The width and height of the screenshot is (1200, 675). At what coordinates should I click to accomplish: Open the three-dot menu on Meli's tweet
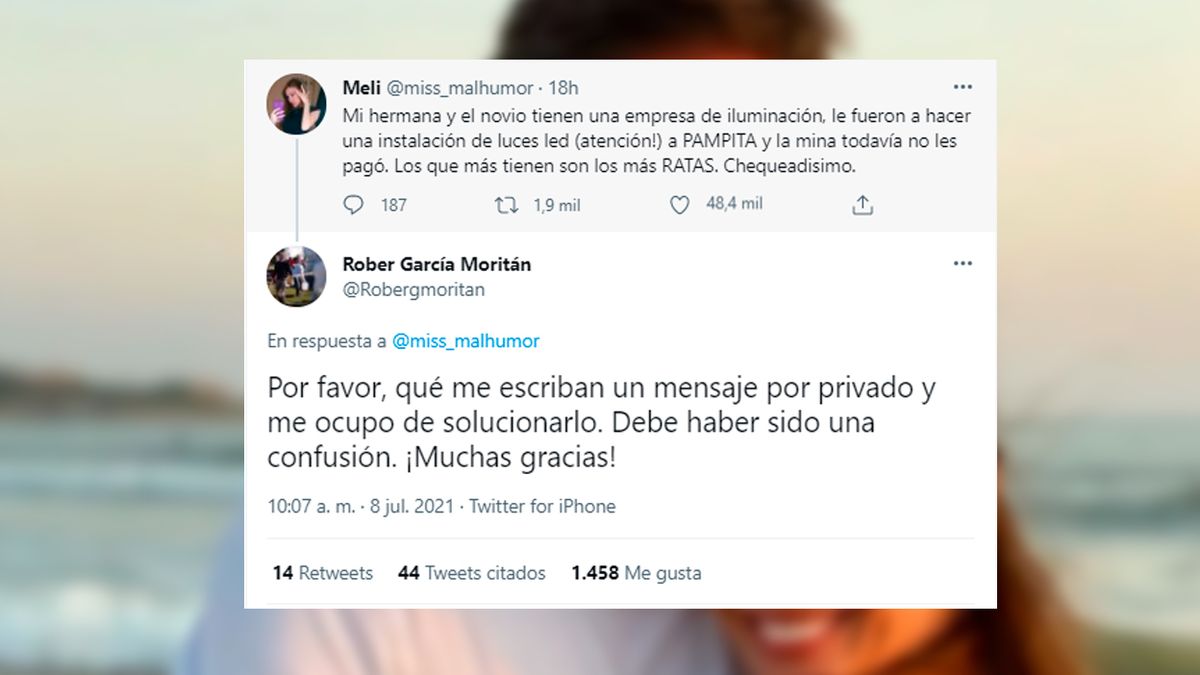coord(962,87)
